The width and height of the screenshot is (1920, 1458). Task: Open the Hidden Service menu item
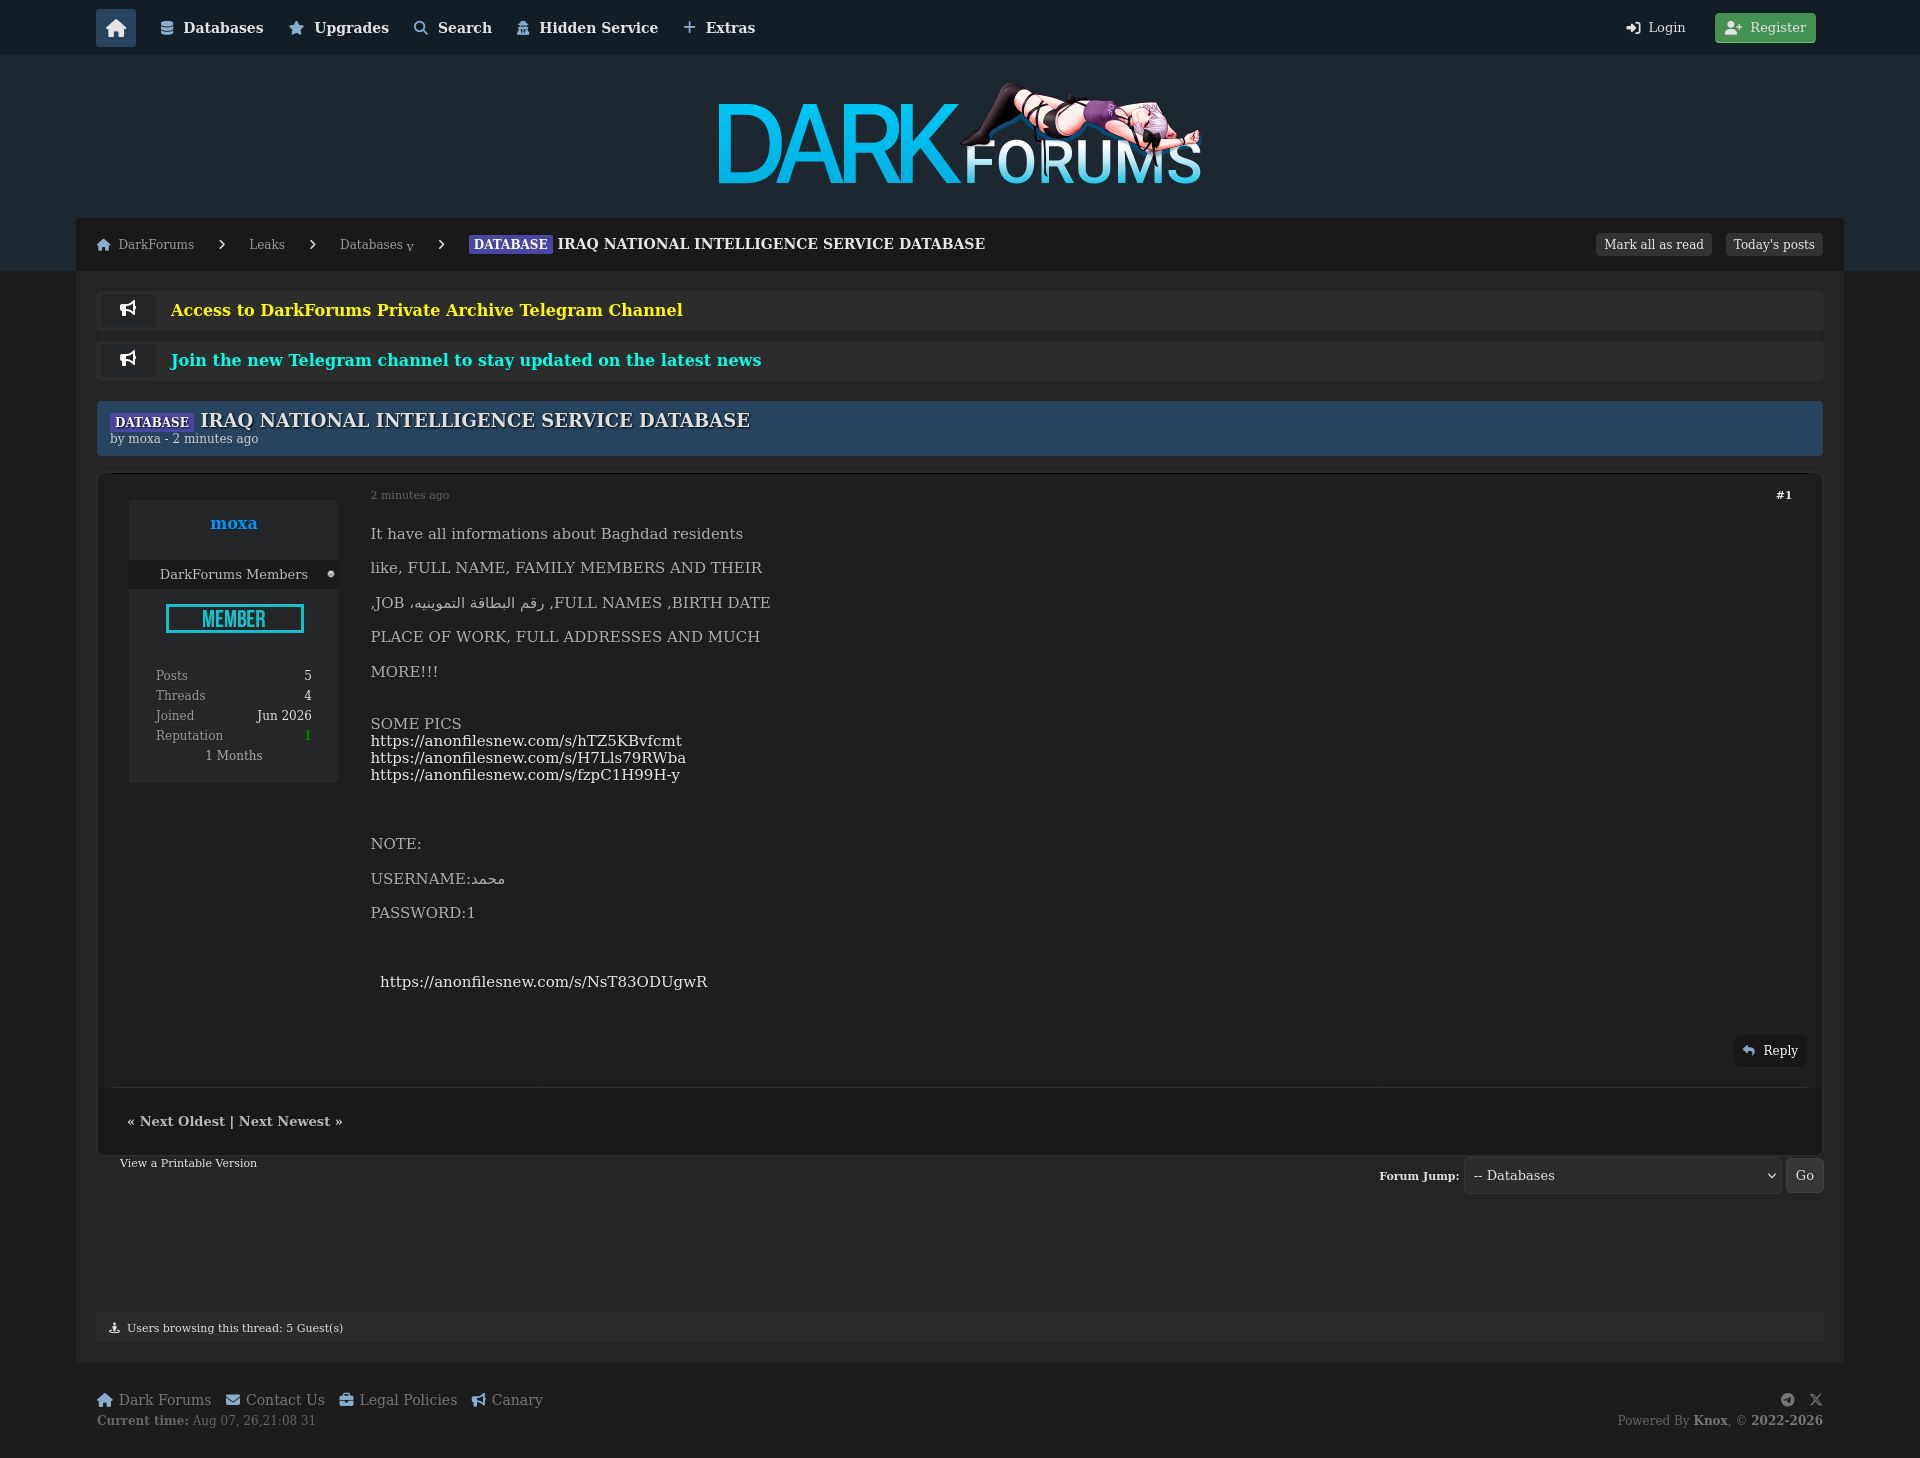tap(587, 28)
